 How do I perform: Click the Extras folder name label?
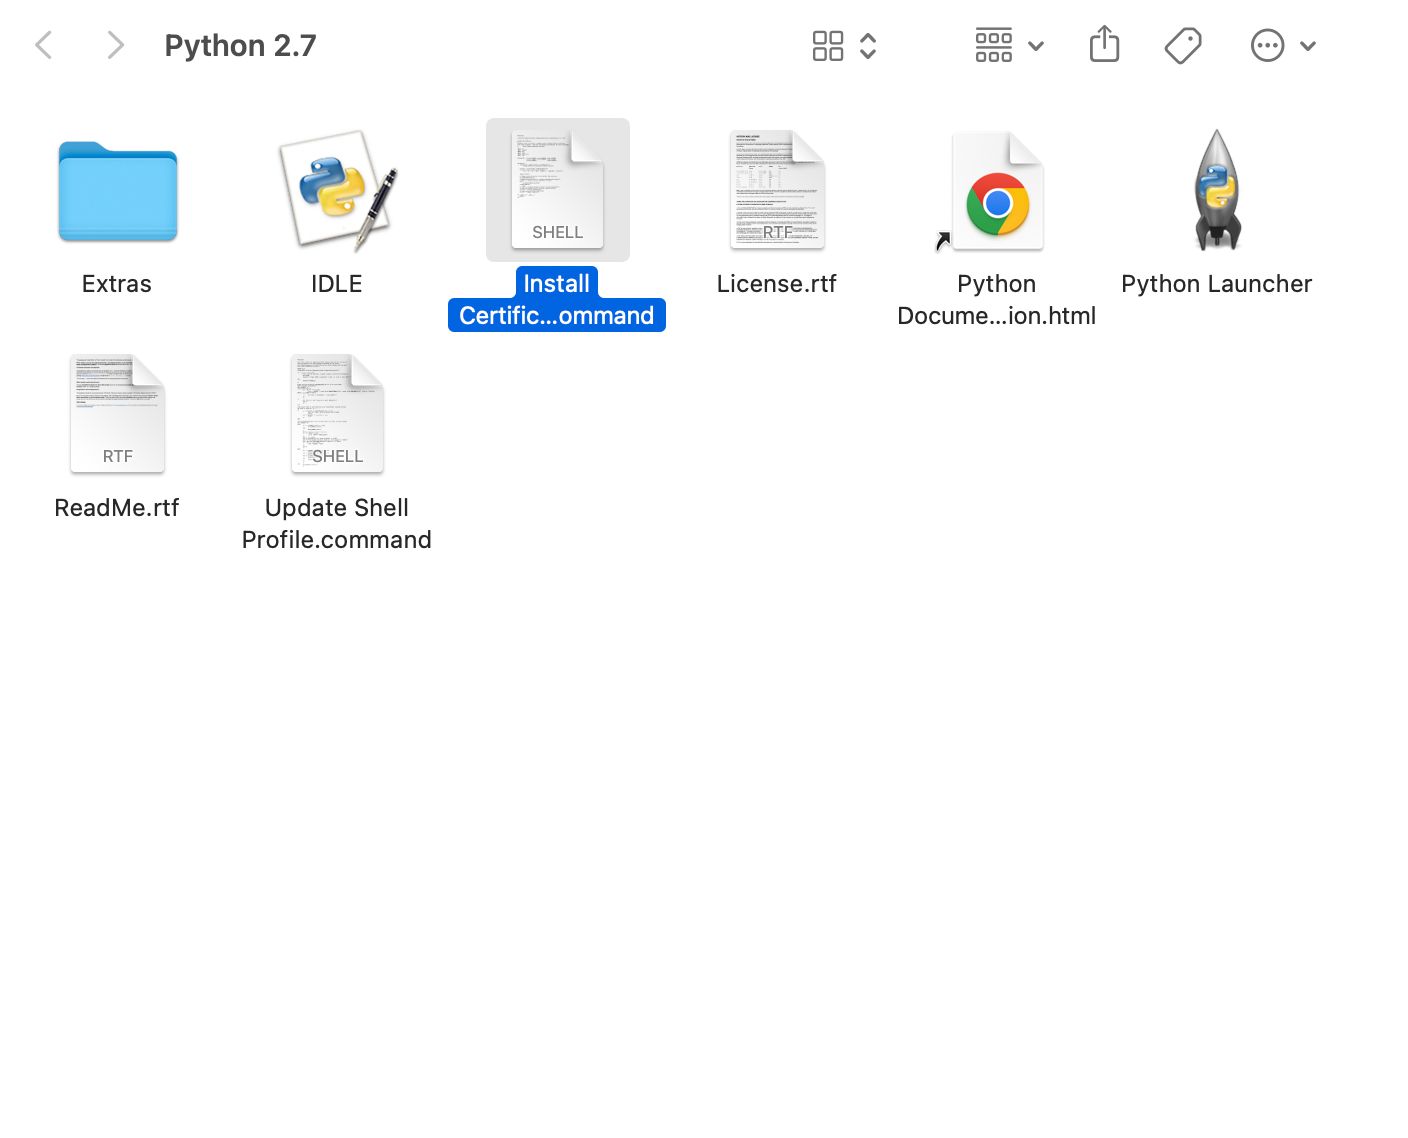tap(117, 284)
